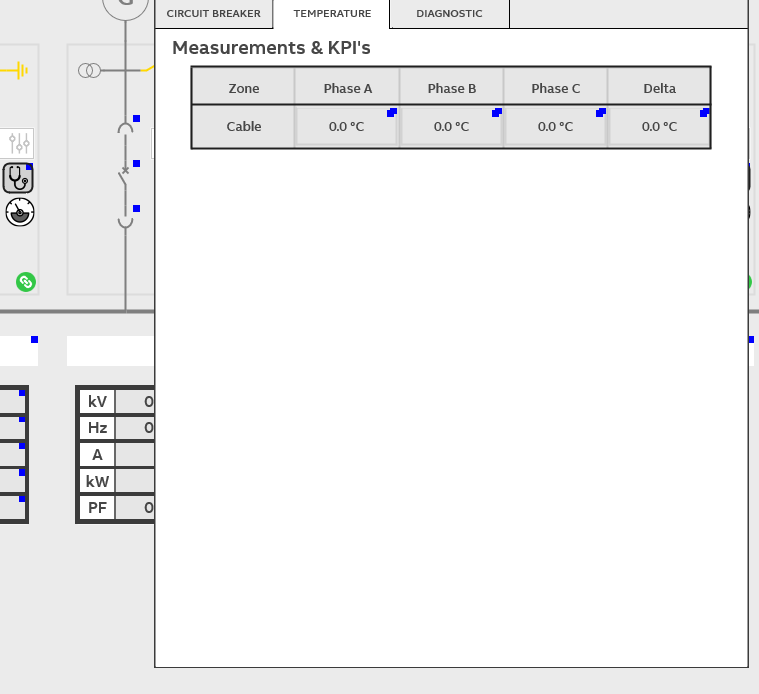Click the Hz value field

click(x=135, y=428)
